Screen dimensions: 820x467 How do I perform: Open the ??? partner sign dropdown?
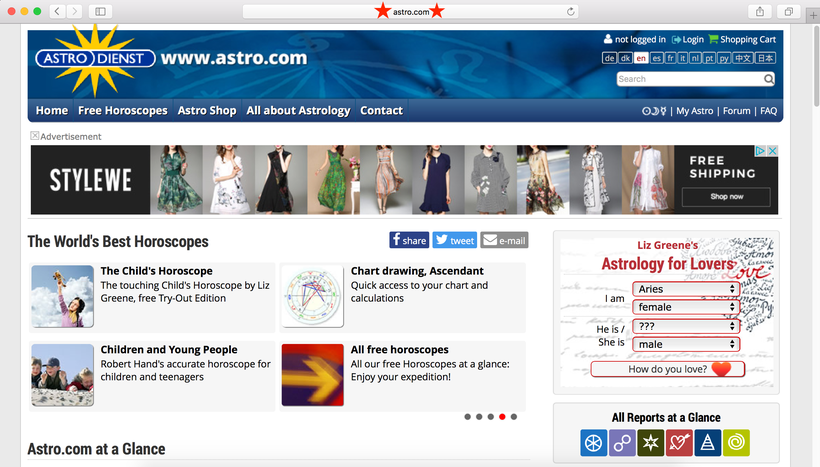(686, 326)
